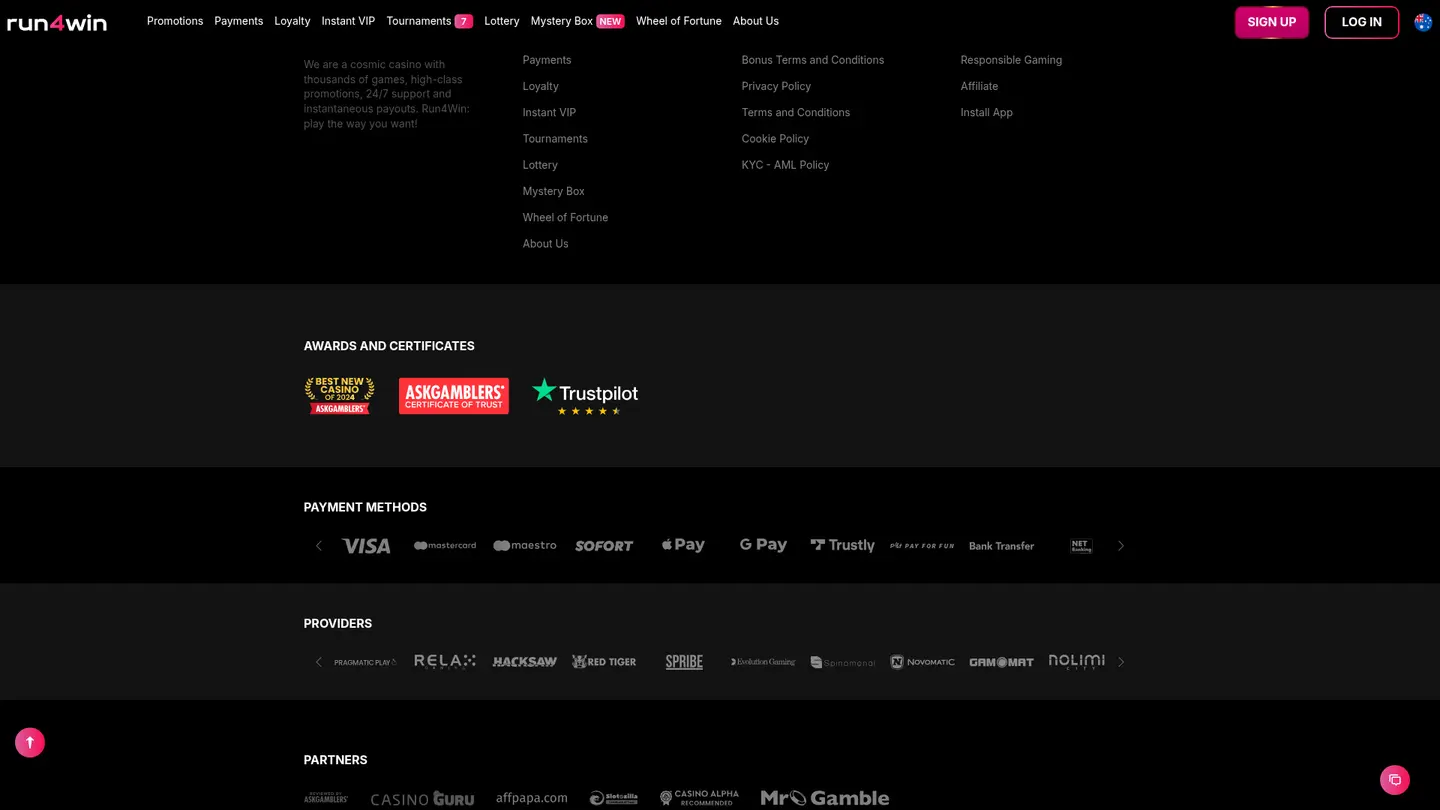Image resolution: width=1440 pixels, height=810 pixels.
Task: Open the footer Tournaments link
Action: 555,139
